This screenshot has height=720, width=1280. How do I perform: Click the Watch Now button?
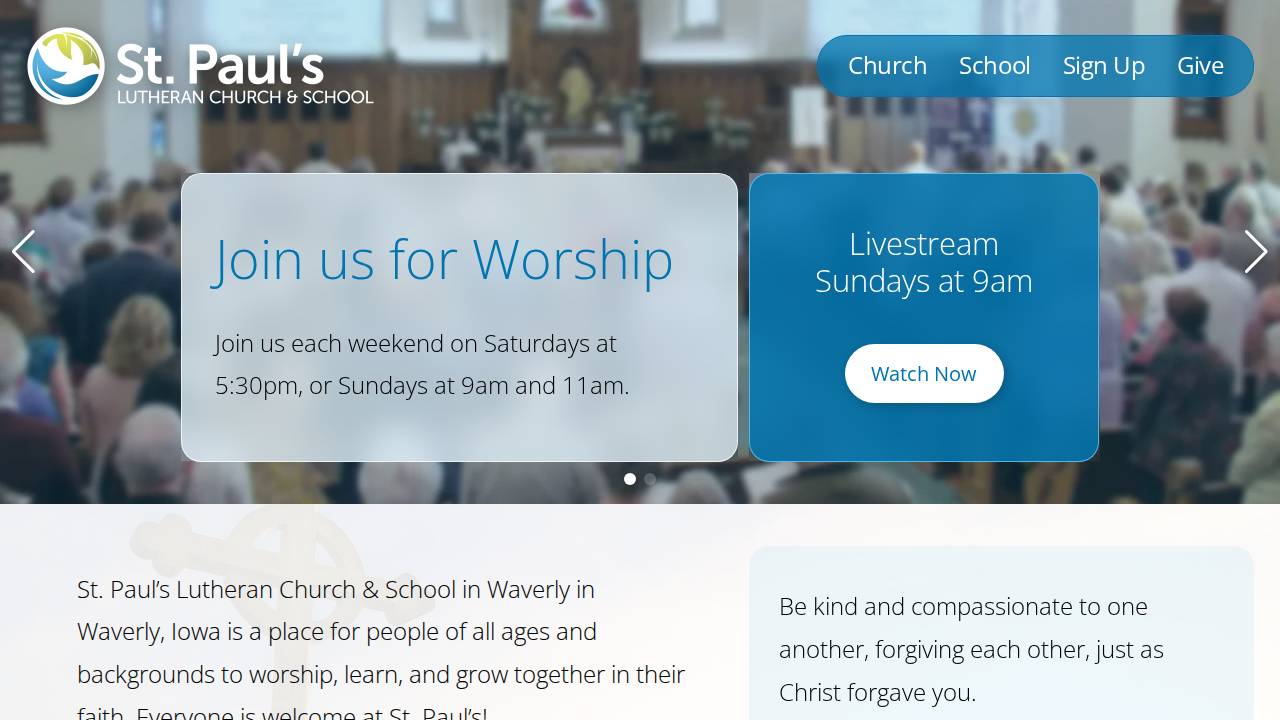[x=924, y=373]
